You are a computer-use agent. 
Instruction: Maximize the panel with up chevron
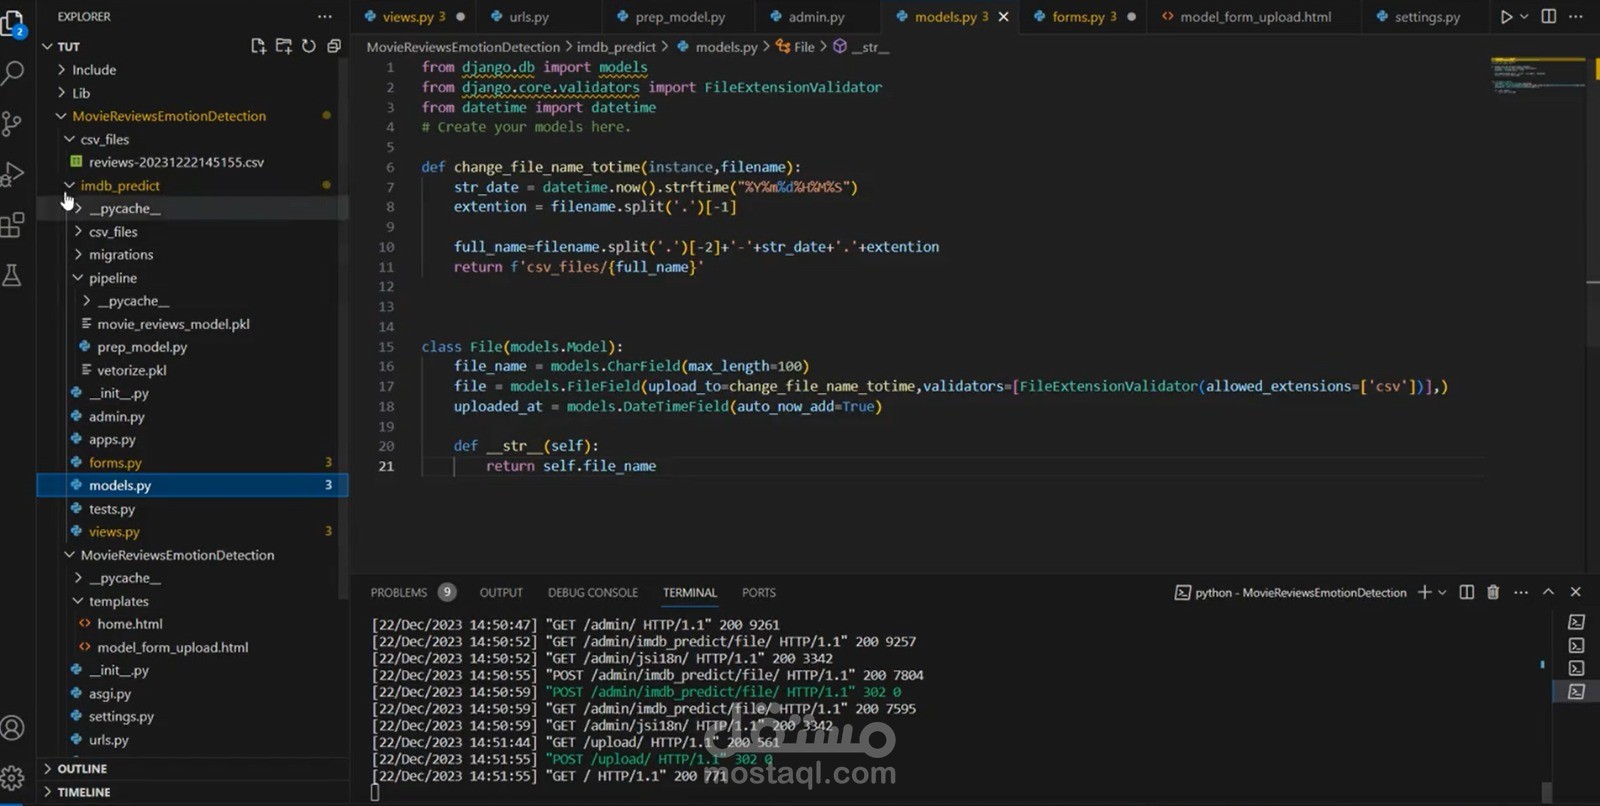(x=1548, y=592)
